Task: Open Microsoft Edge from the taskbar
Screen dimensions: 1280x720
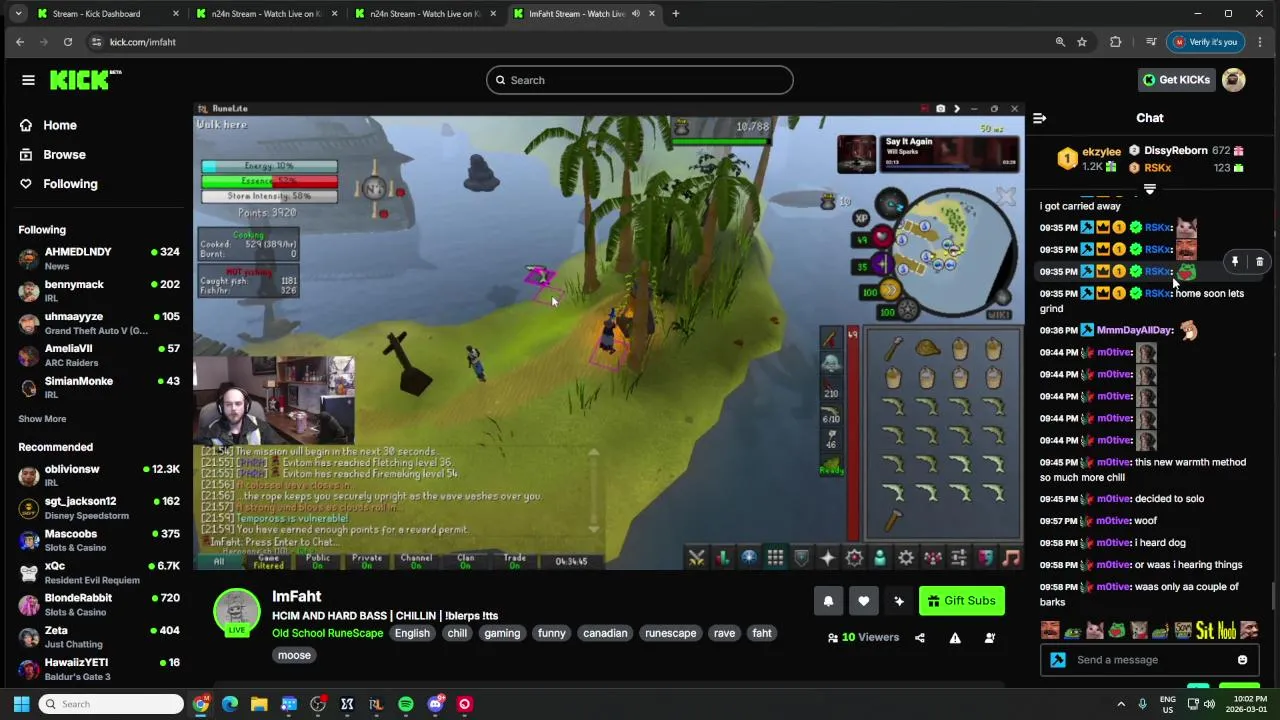Action: click(x=230, y=704)
